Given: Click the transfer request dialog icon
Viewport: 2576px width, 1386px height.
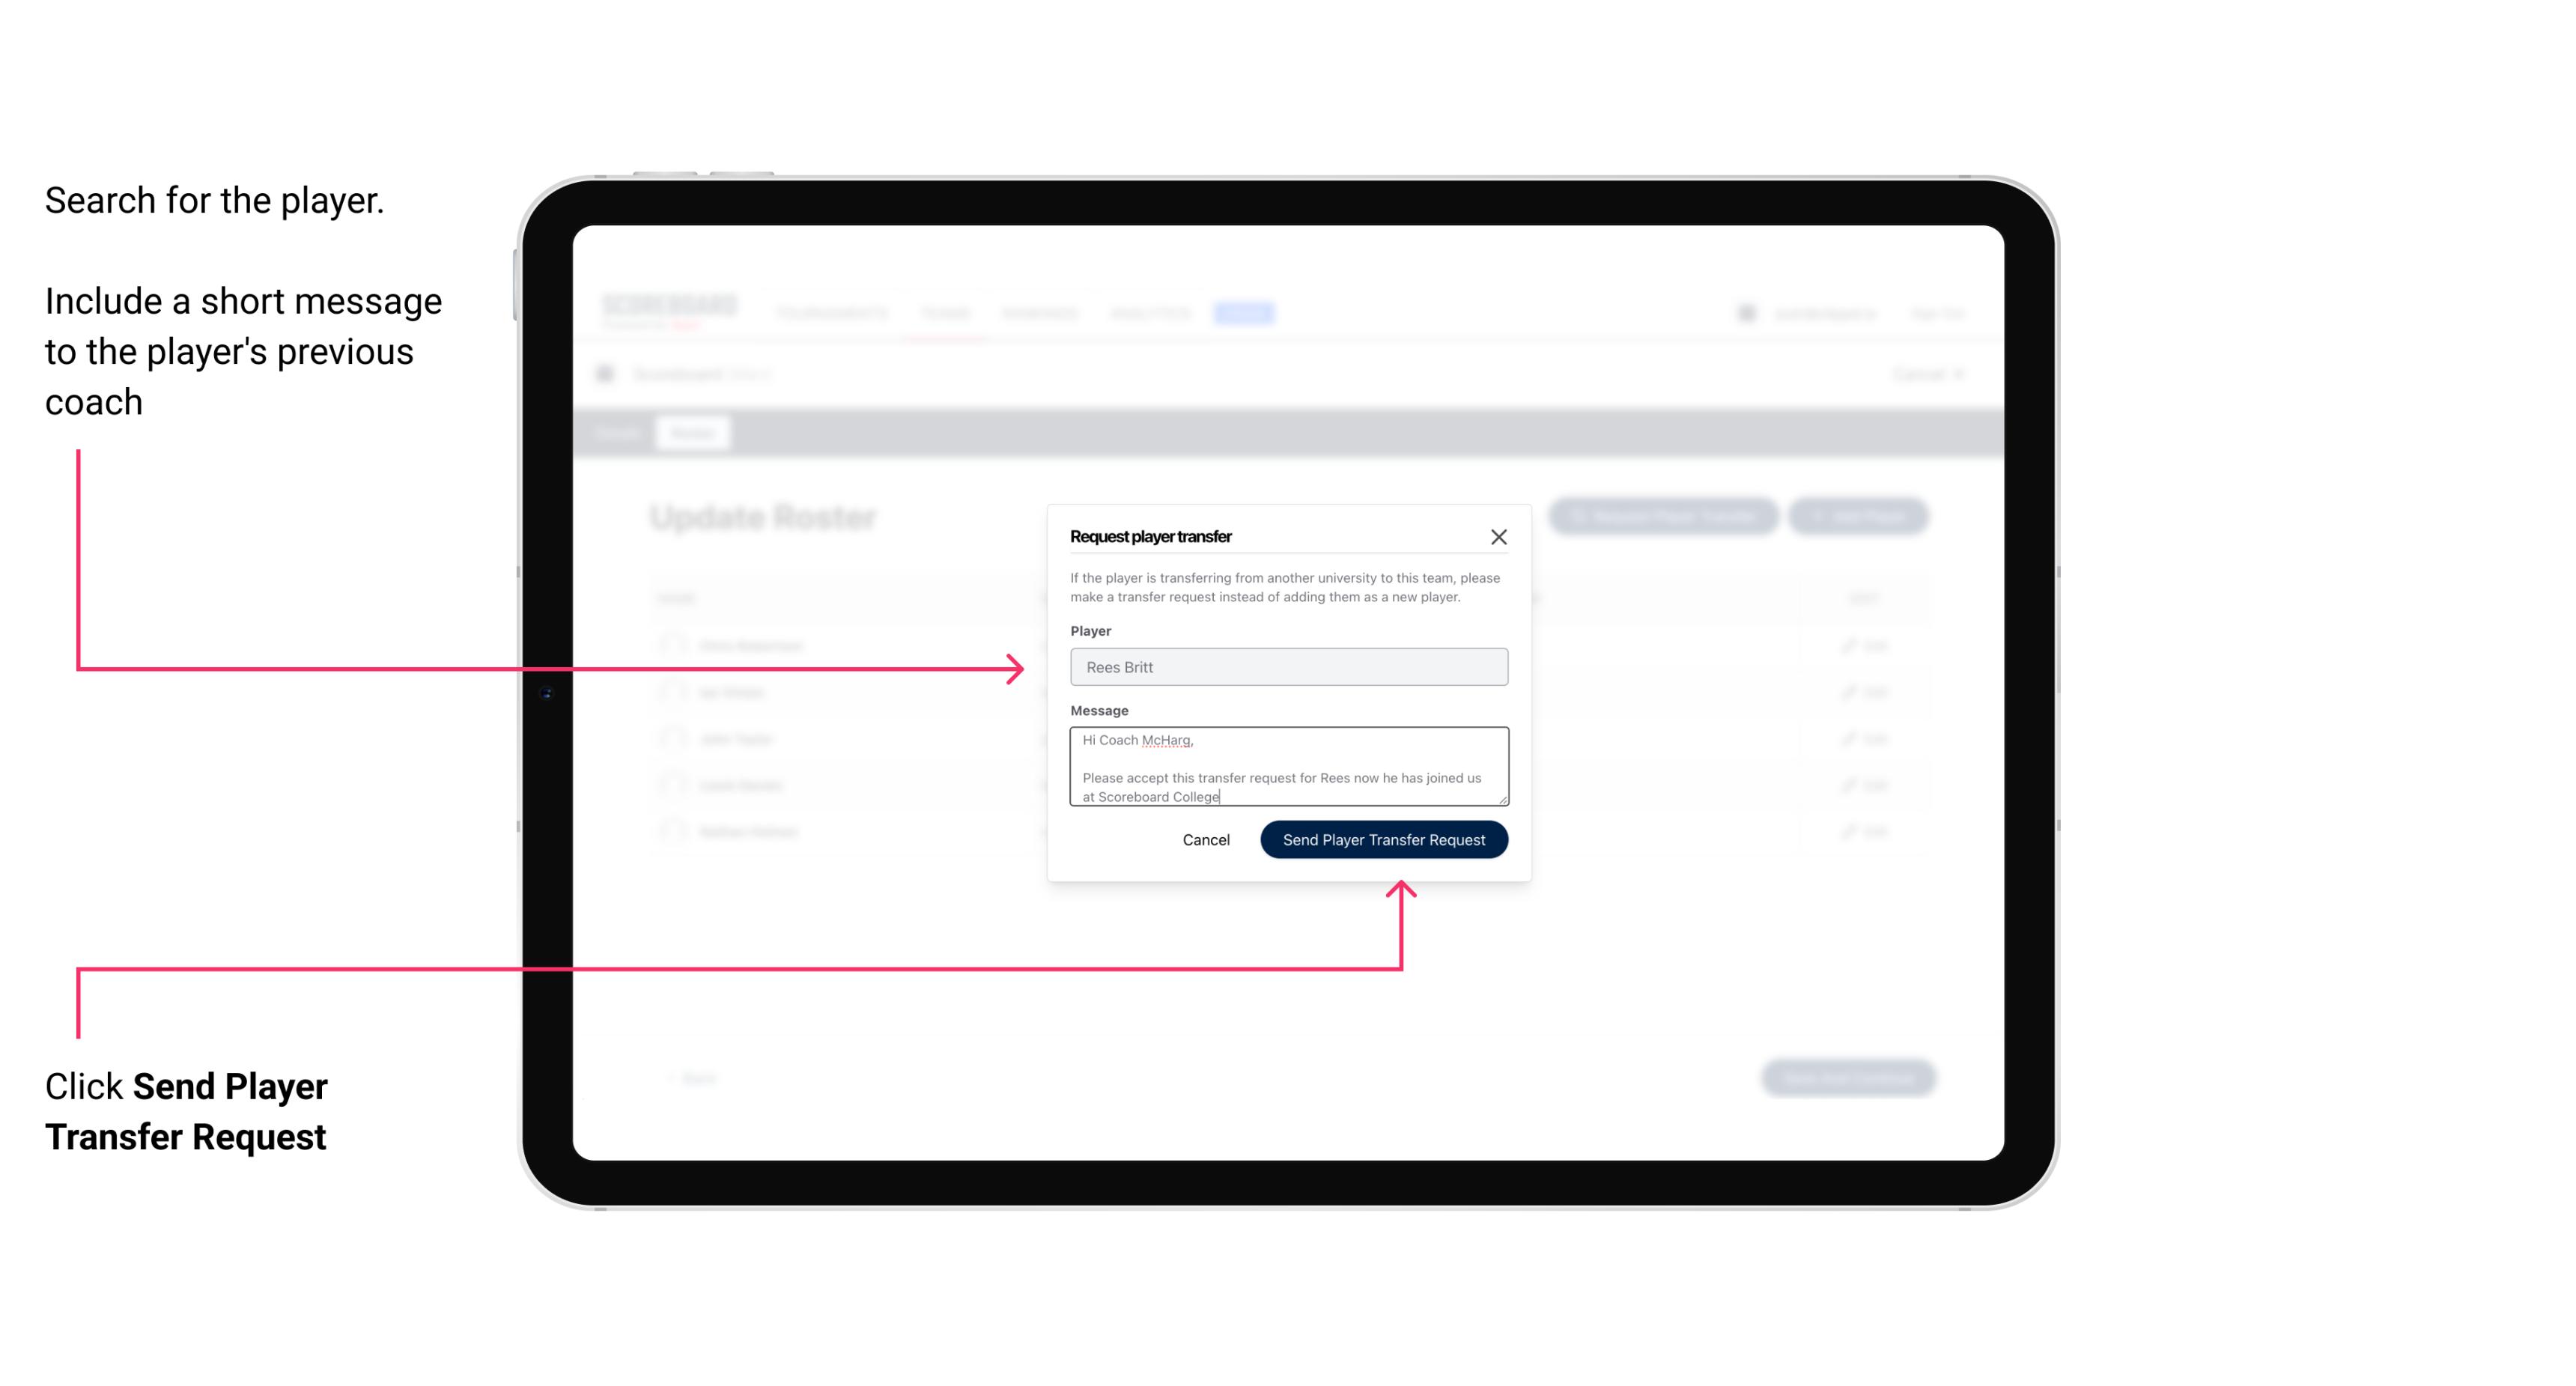Looking at the screenshot, I should tap(1497, 536).
